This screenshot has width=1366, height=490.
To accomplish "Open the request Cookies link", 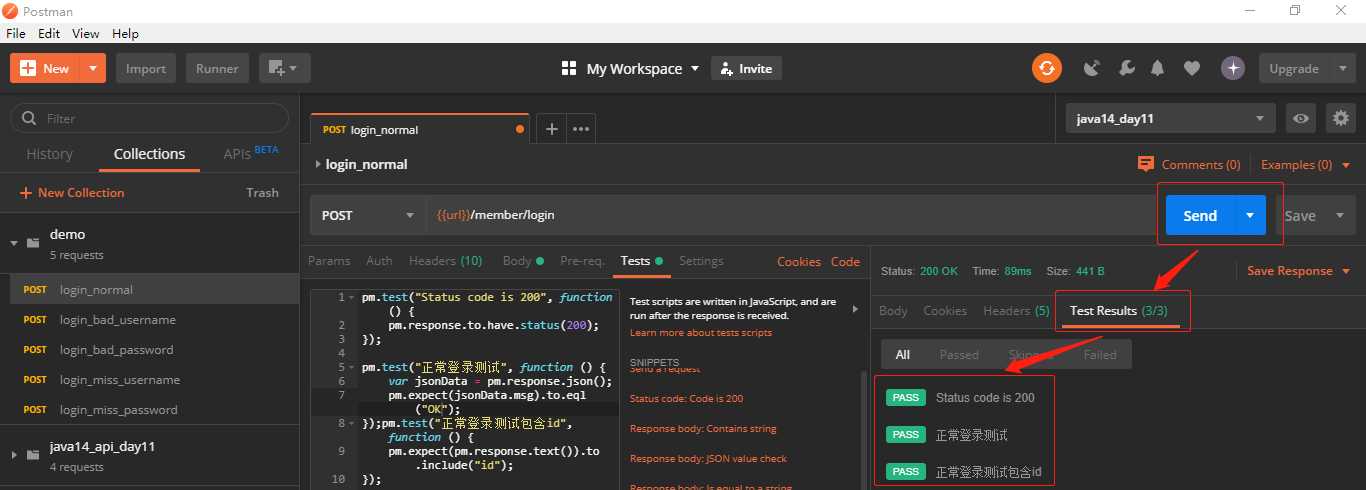I will click(799, 261).
